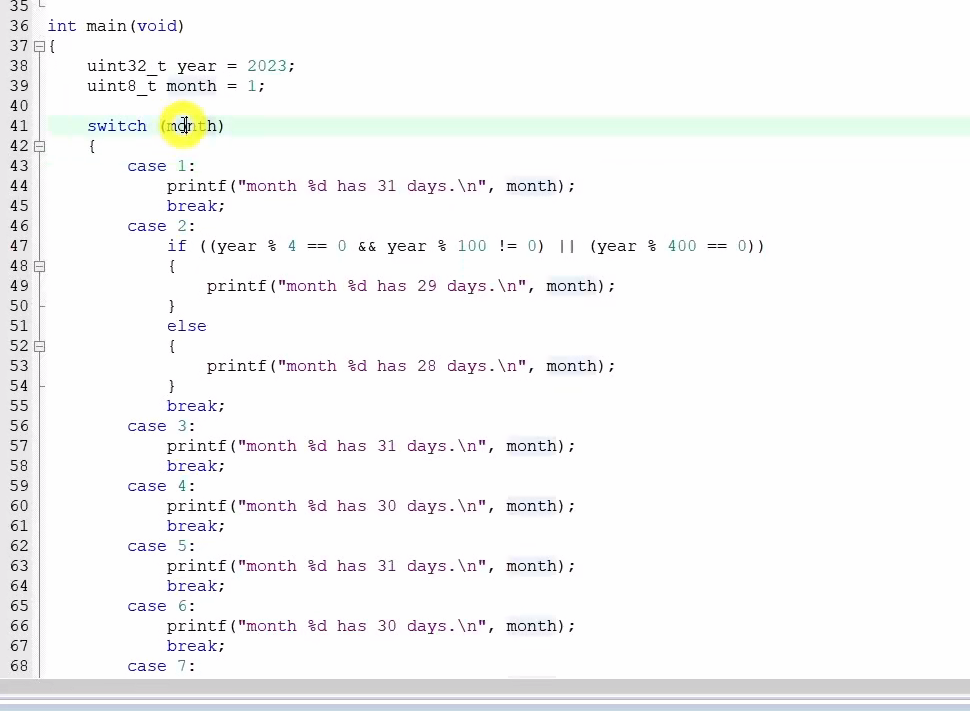Click 'break;' on line 45
Image resolution: width=970 pixels, height=711 pixels.
click(x=196, y=206)
